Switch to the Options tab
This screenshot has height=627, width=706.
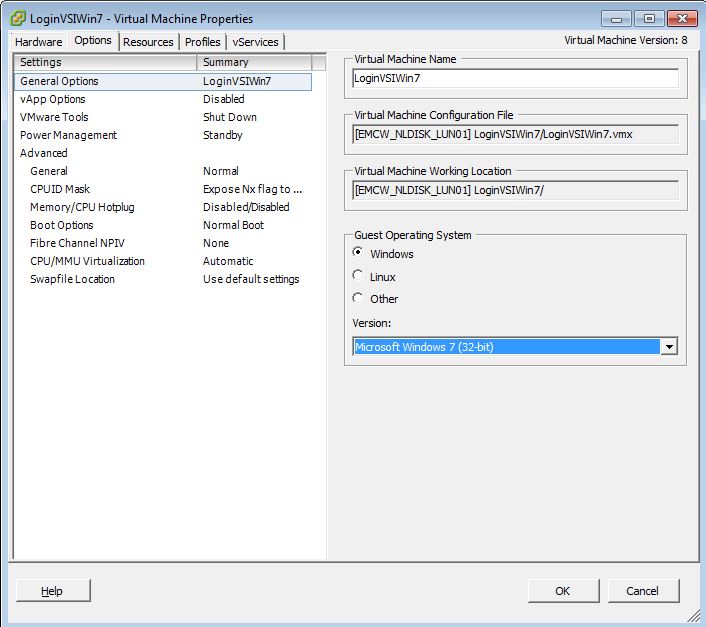point(93,41)
